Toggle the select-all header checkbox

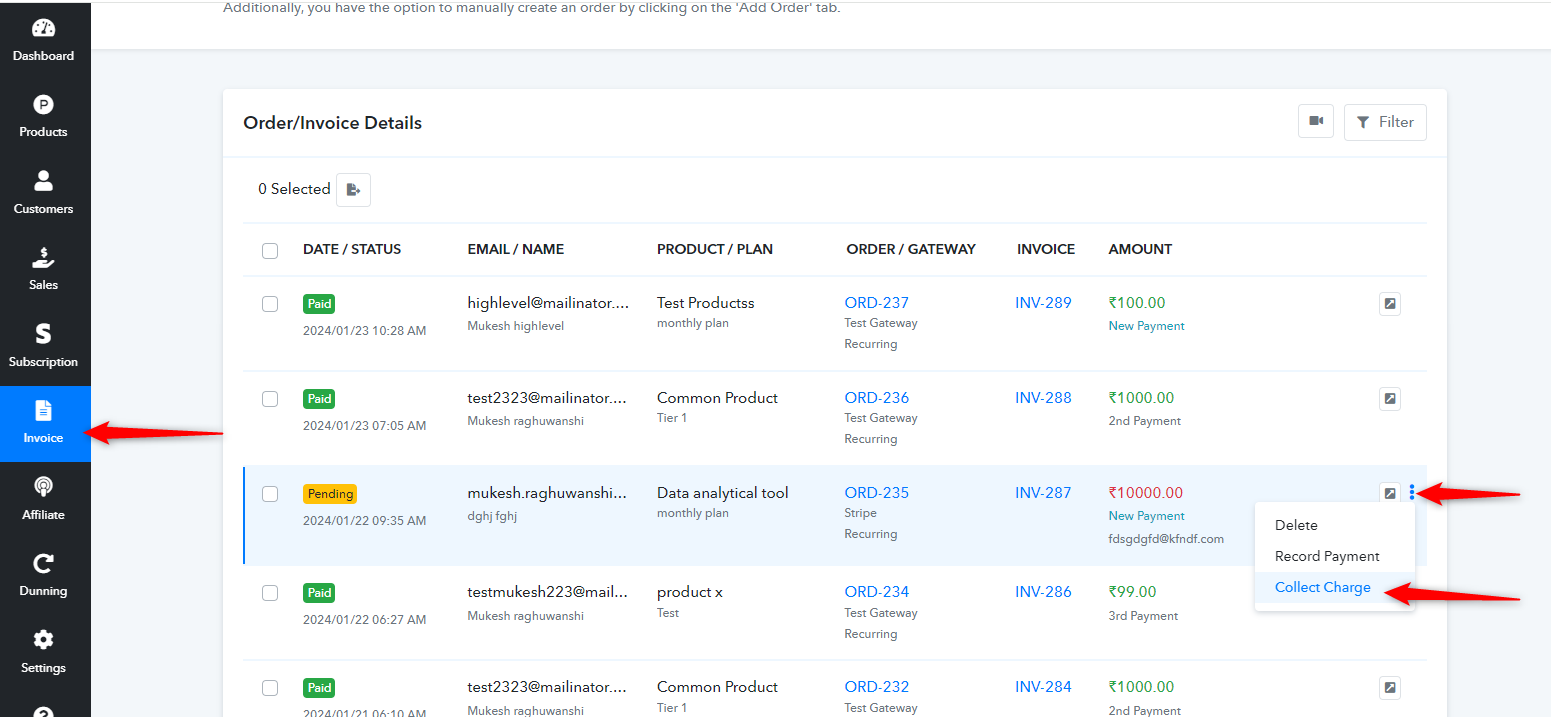(270, 250)
